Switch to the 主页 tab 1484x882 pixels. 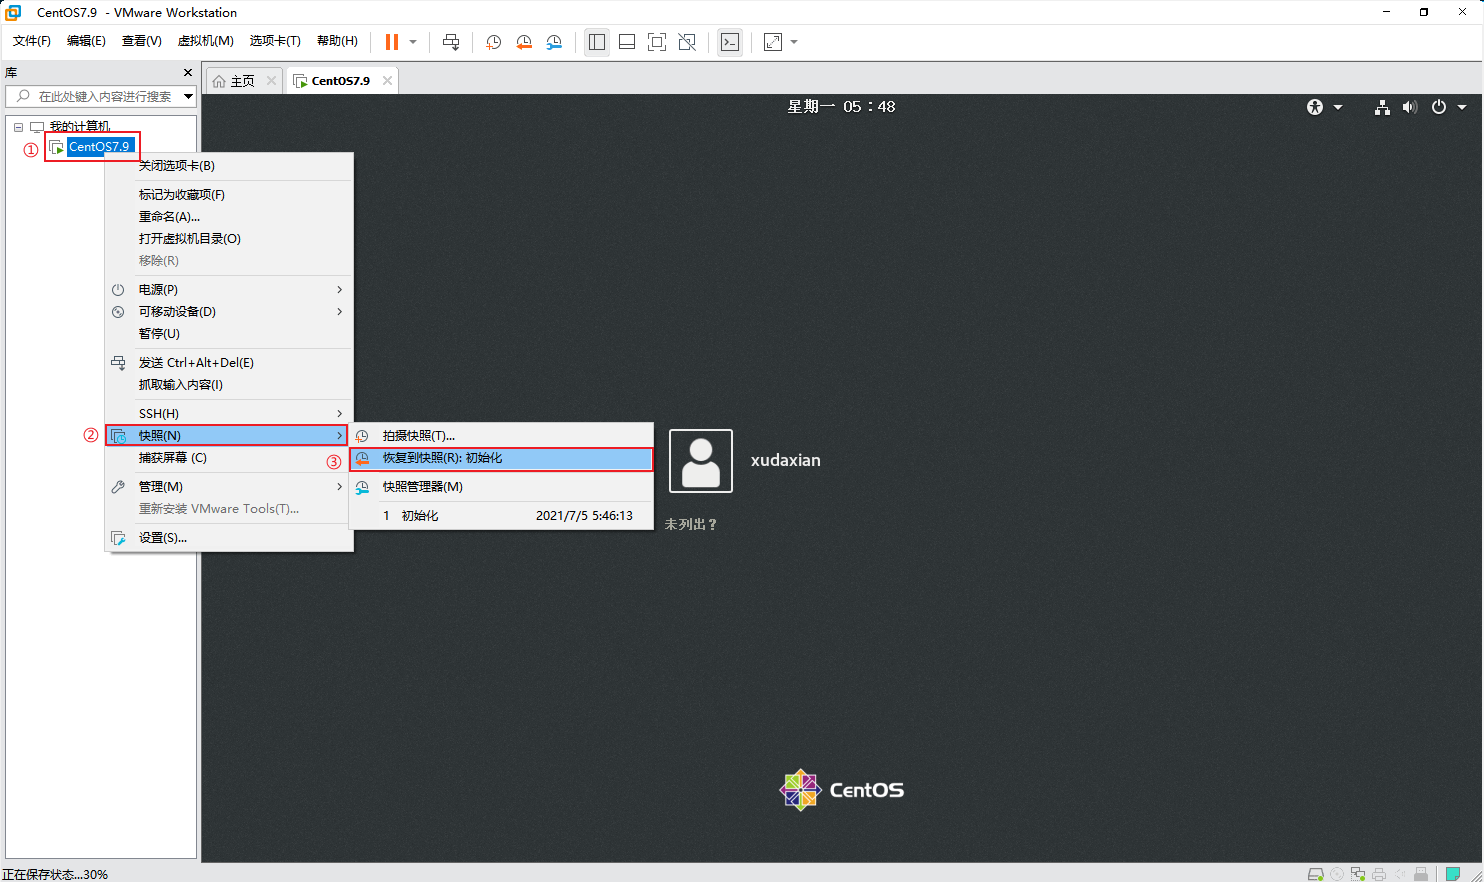tap(243, 81)
